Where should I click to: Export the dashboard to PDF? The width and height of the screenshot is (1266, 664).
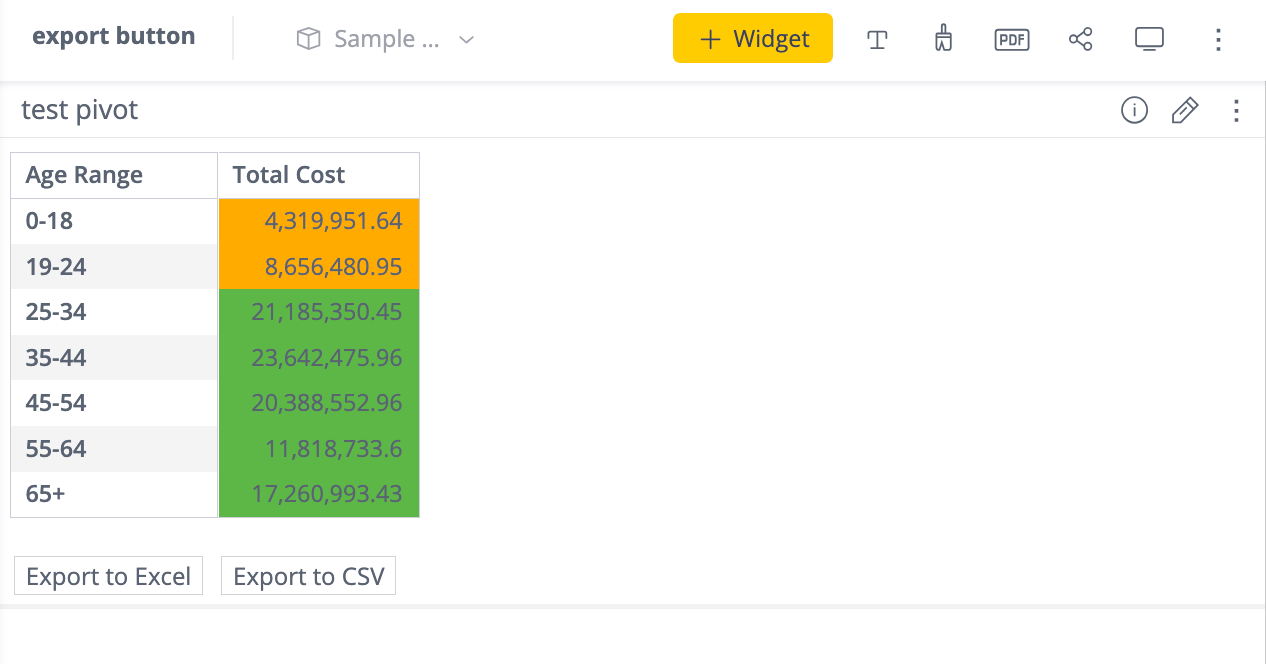click(1011, 39)
